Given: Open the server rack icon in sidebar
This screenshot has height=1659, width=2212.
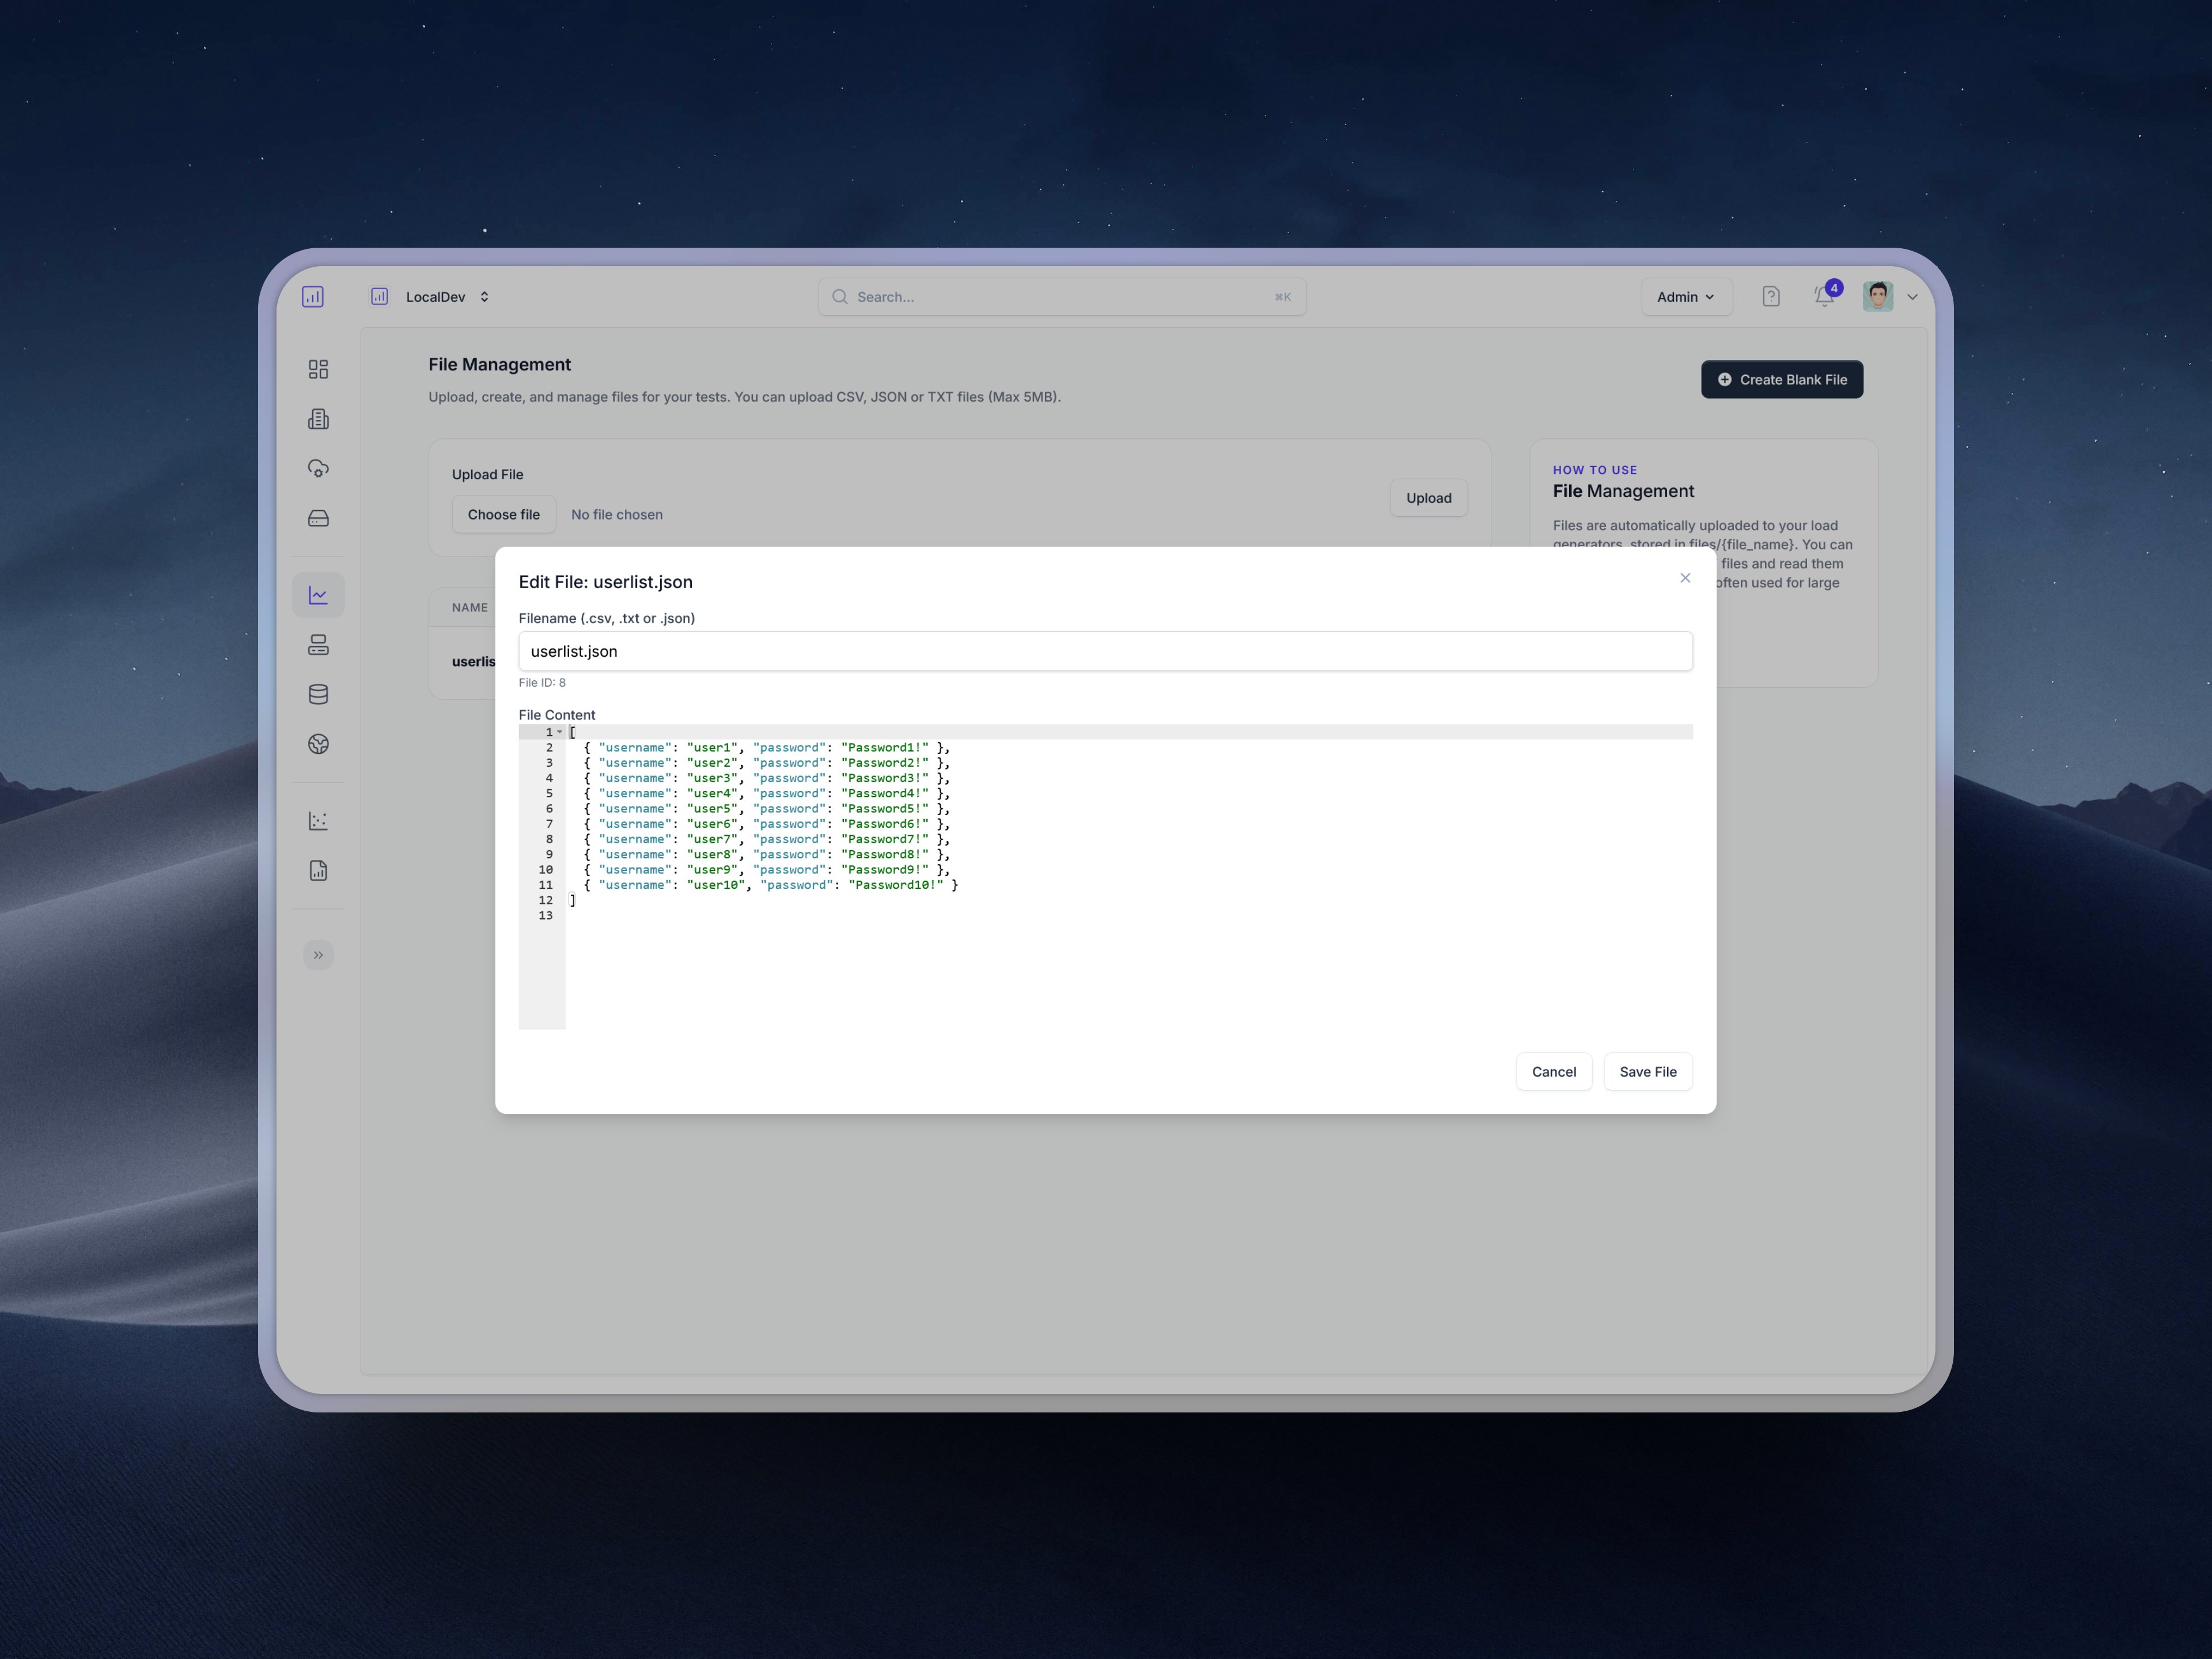Looking at the screenshot, I should pyautogui.click(x=318, y=645).
